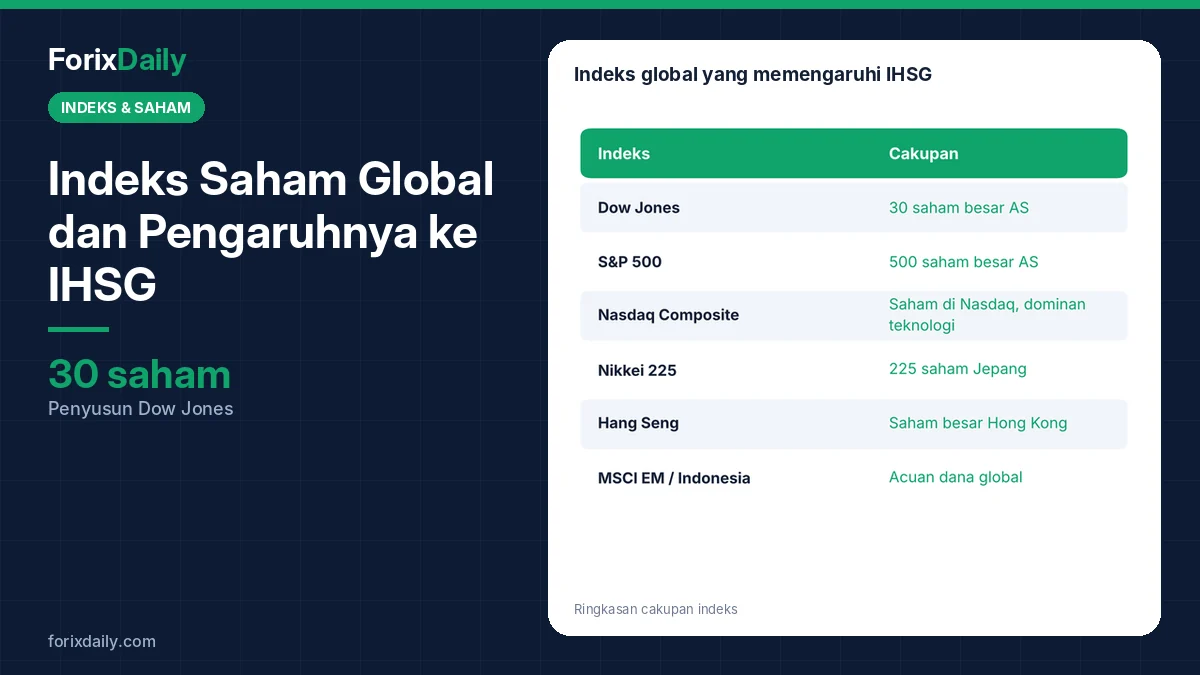
Task: Click the 'Saham di Nasdaq, dominan teknologi' cell
Action: [x=987, y=315]
